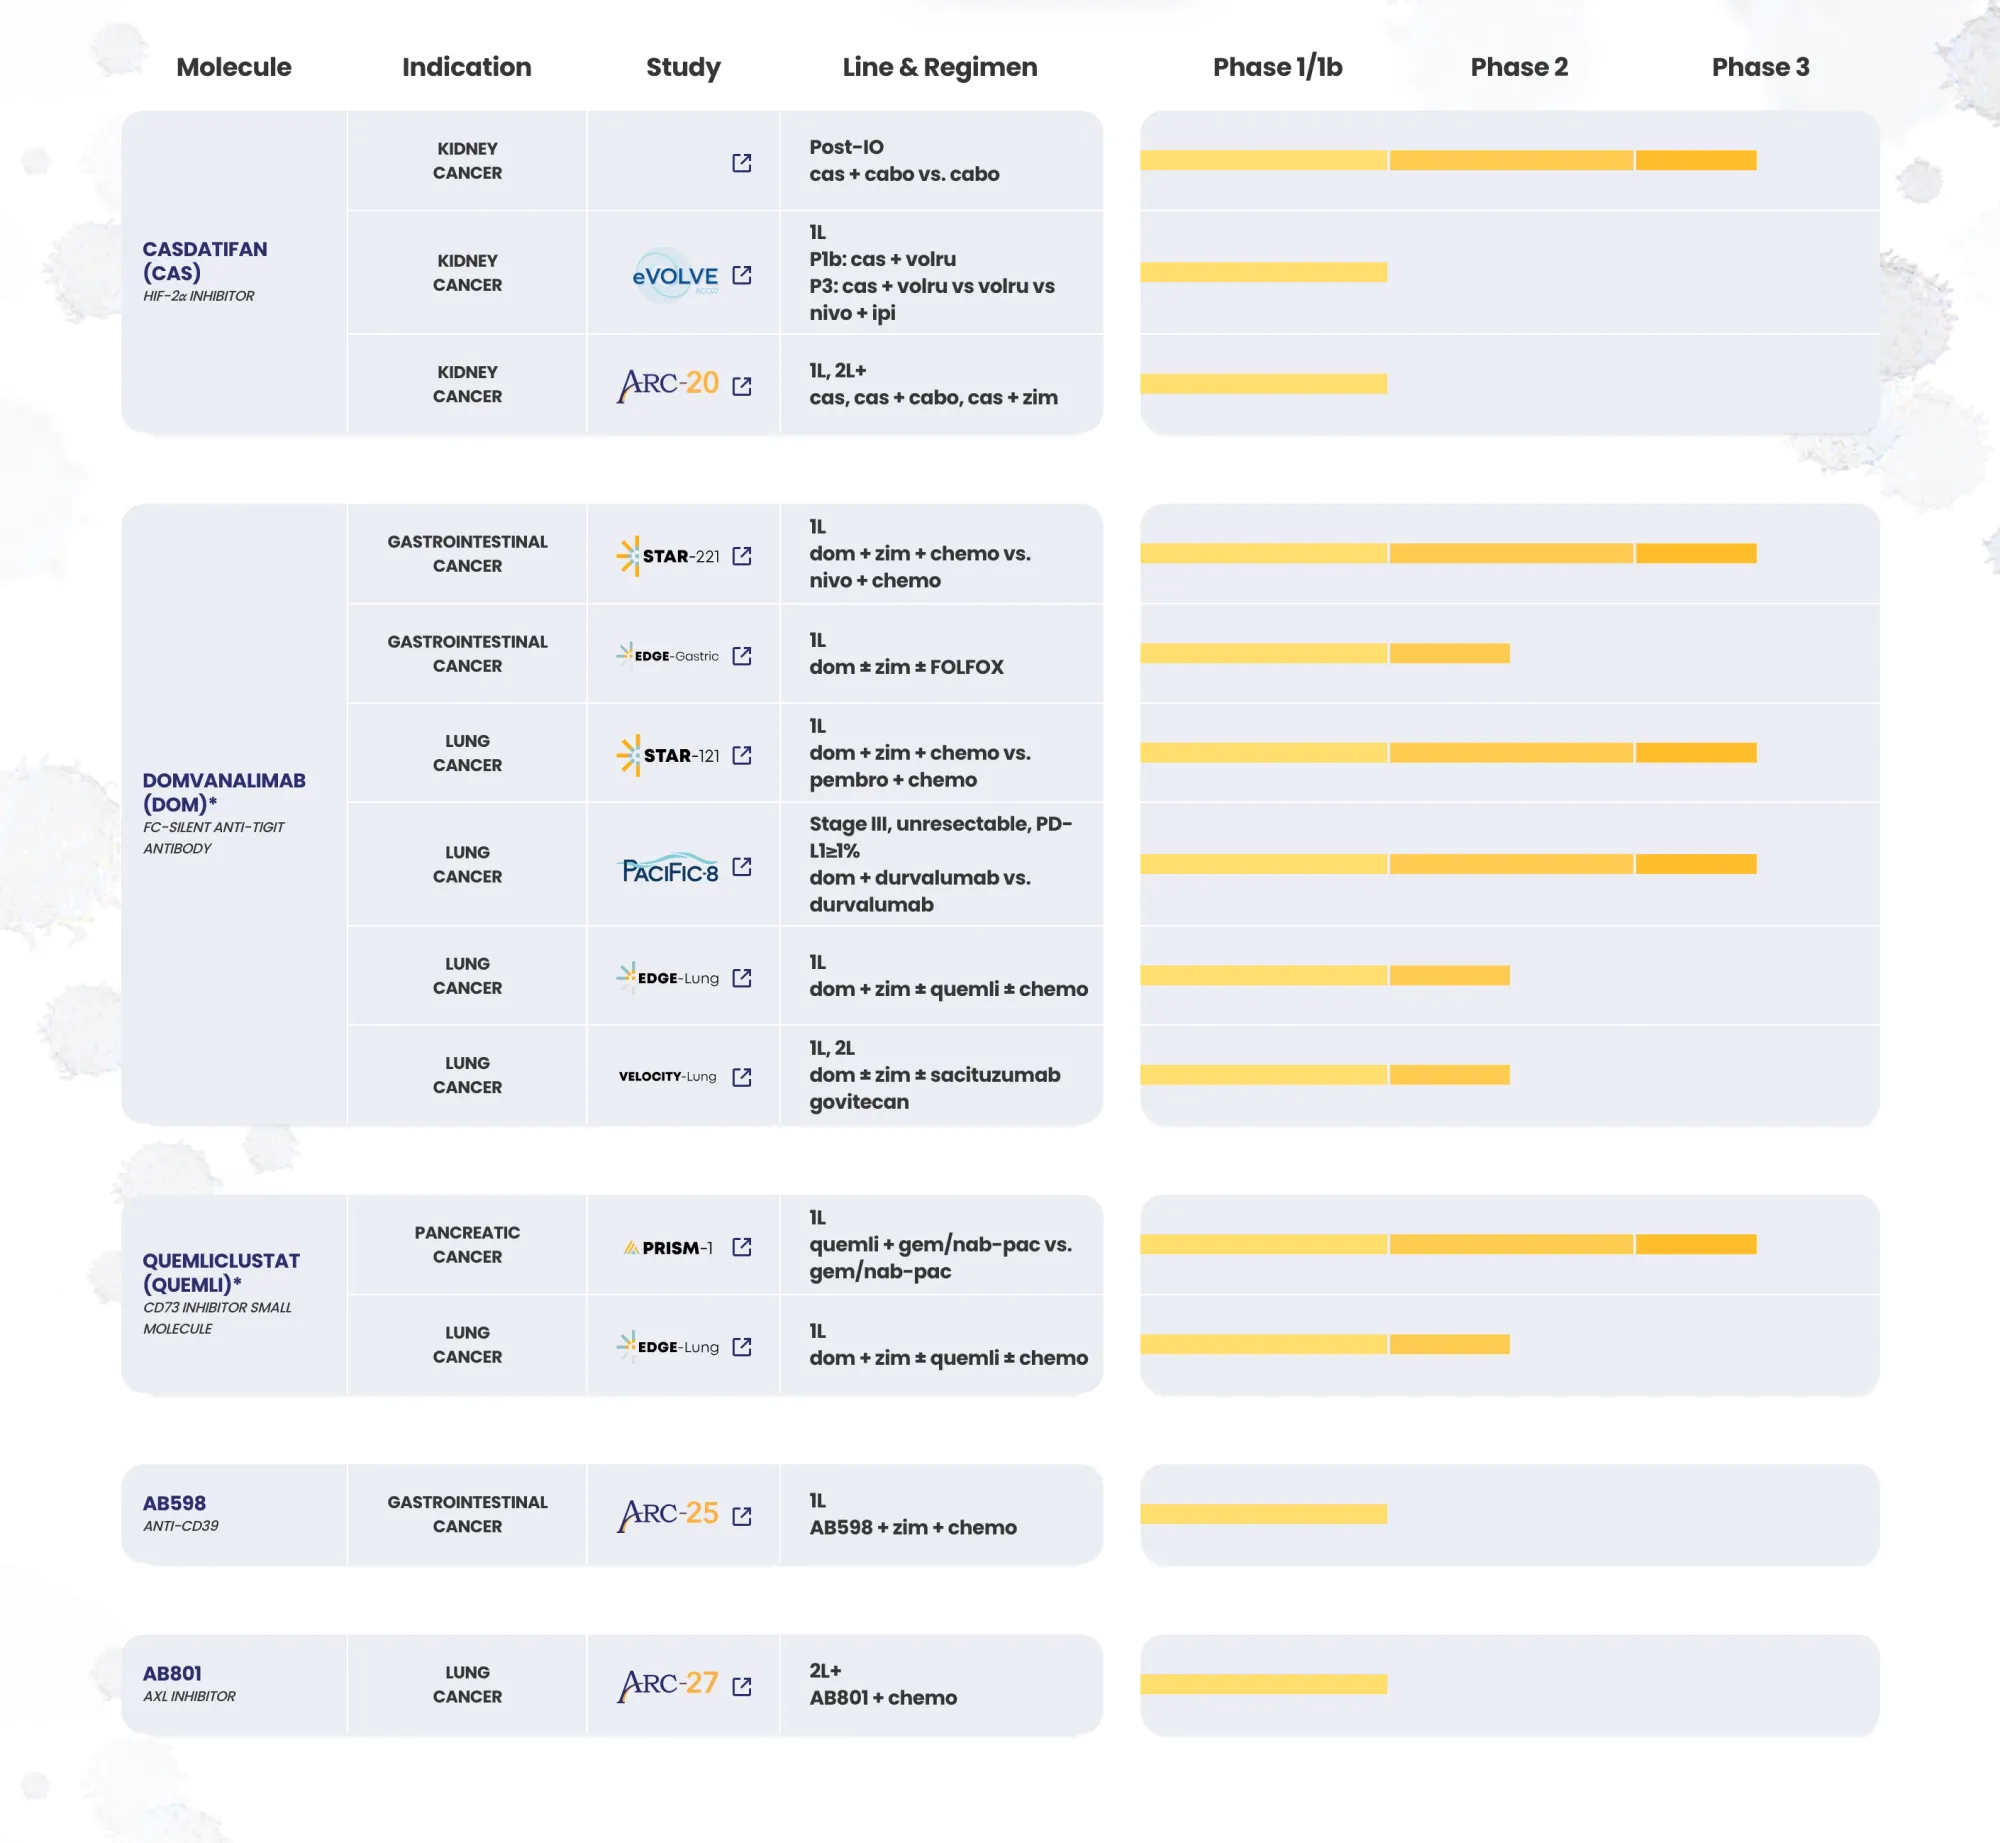Click the Phase 2 column header
2000x1843 pixels.
pos(1519,67)
